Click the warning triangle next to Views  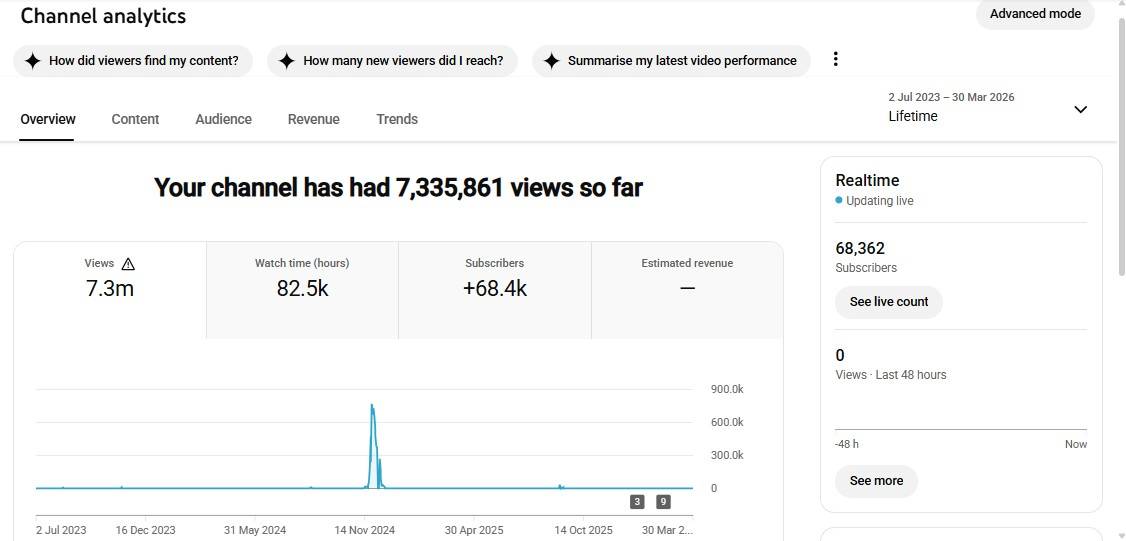click(128, 264)
